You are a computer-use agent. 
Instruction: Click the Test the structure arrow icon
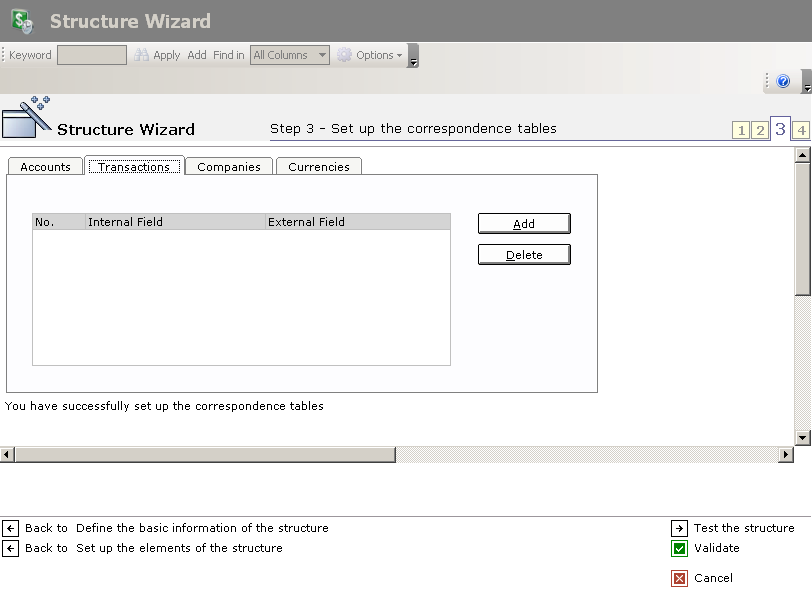pyautogui.click(x=680, y=528)
